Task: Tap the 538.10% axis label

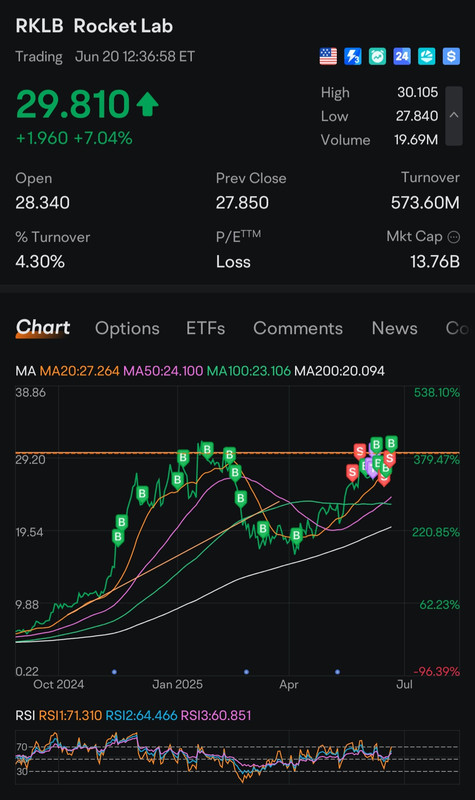Action: click(x=437, y=392)
